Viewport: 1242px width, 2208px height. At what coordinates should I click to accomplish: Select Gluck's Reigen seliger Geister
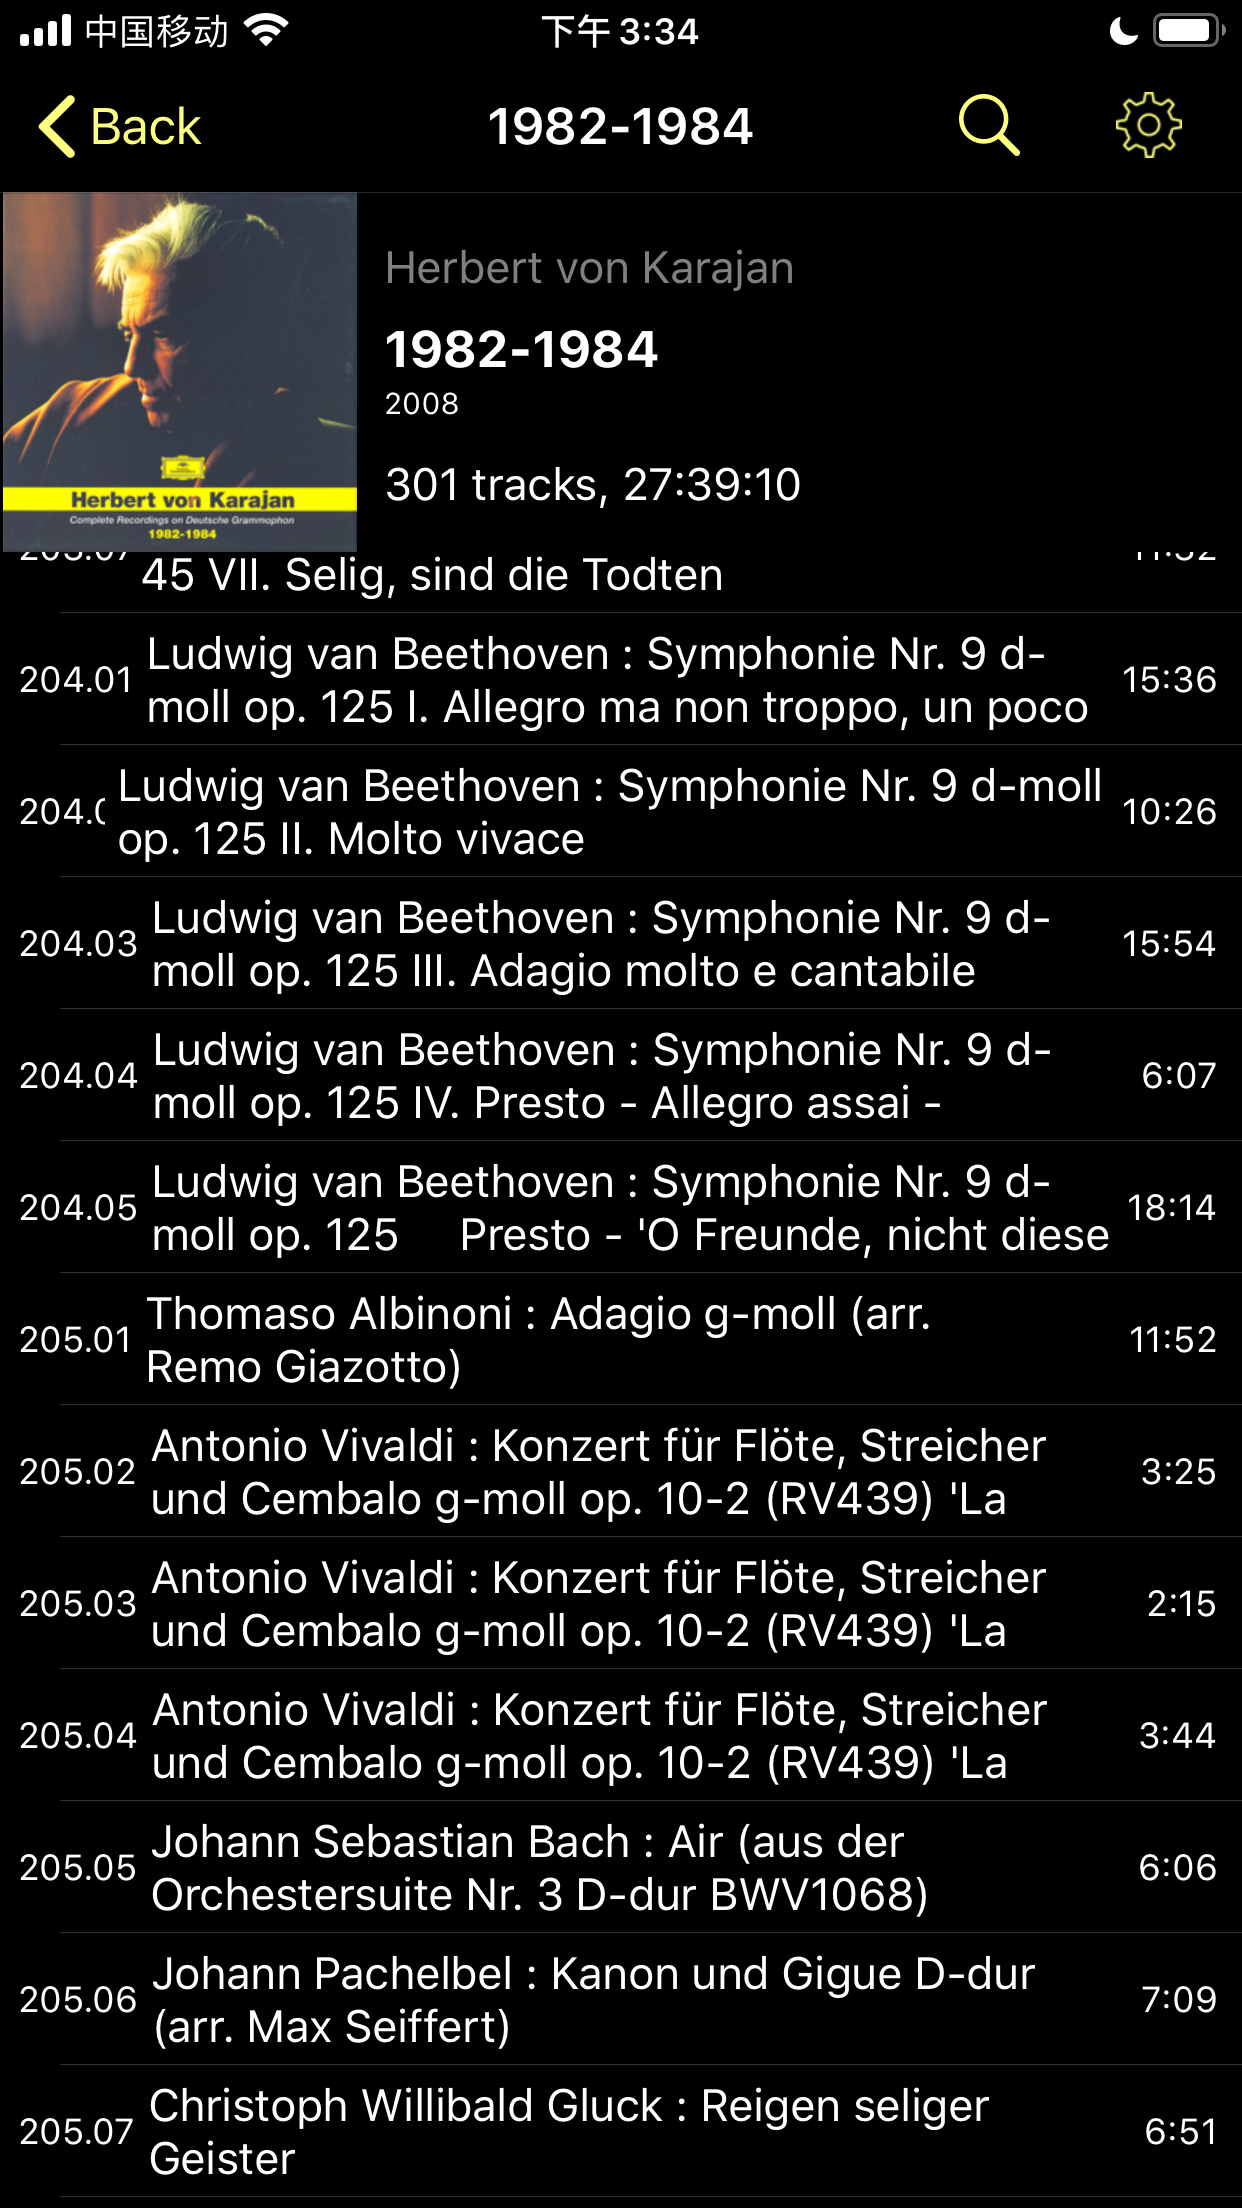coord(568,2132)
